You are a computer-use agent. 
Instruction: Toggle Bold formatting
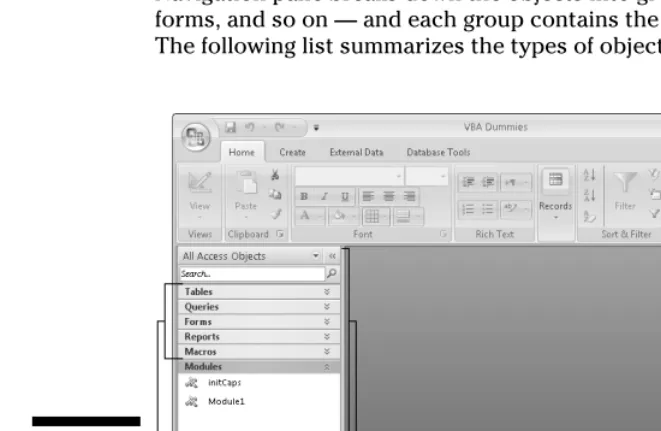click(x=304, y=197)
